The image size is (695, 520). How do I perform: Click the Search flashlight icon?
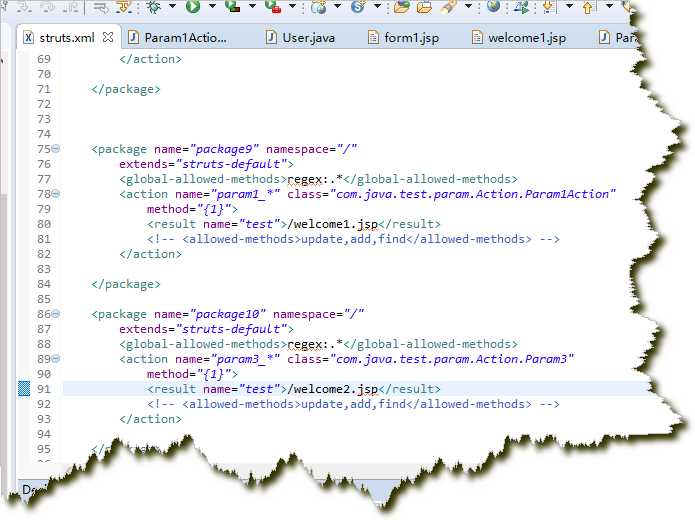tap(449, 6)
